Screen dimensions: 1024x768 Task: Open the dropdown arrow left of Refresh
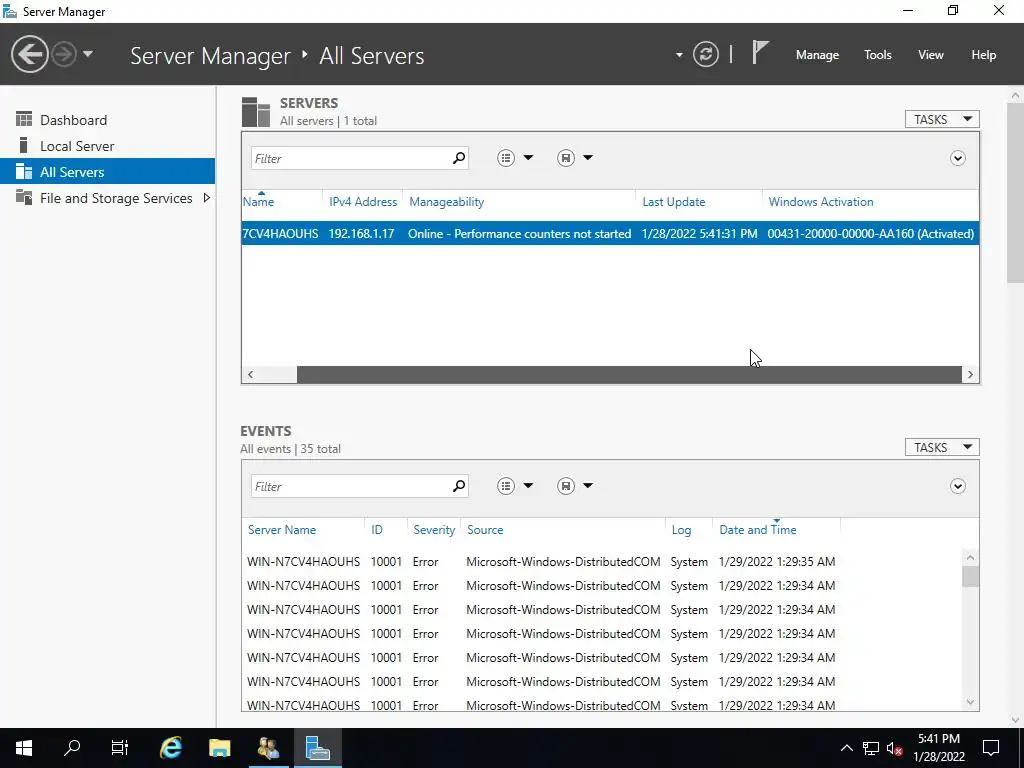679,55
